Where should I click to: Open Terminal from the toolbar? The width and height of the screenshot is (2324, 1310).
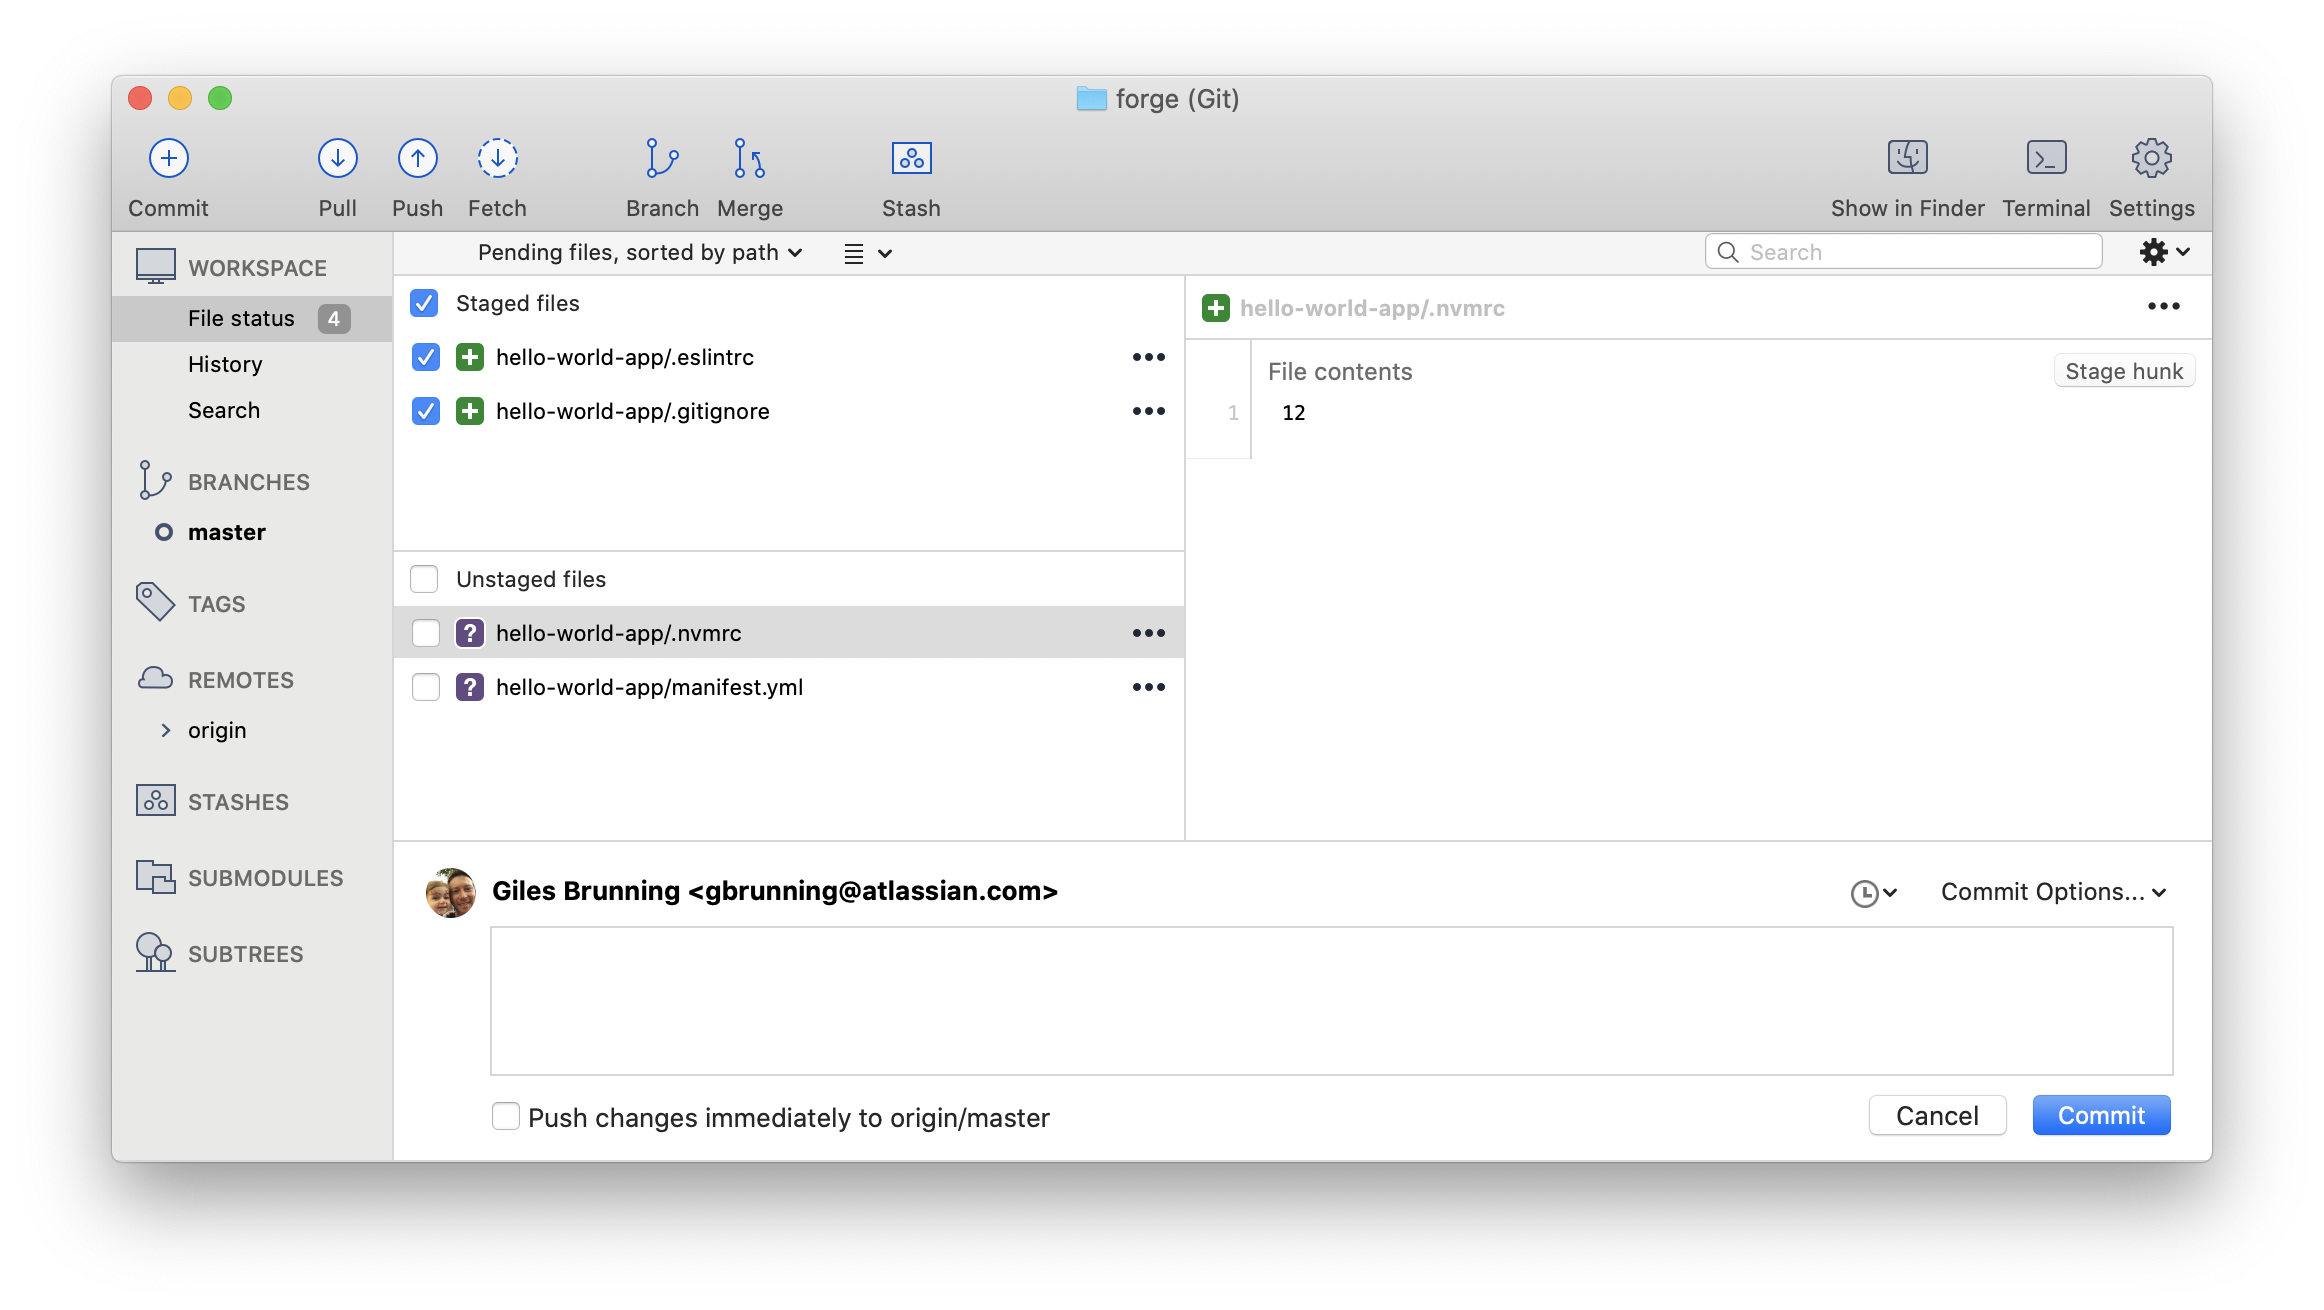[x=2046, y=158]
